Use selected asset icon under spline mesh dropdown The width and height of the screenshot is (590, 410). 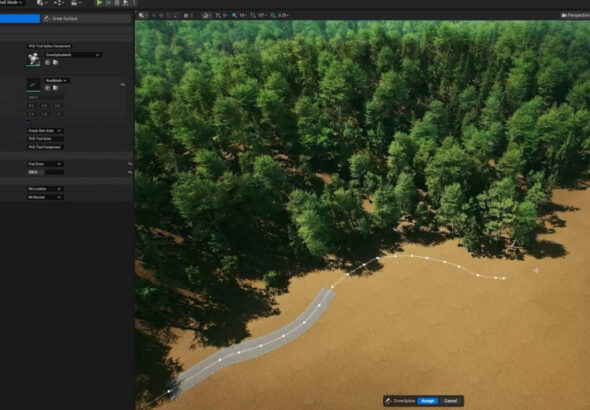[x=47, y=62]
